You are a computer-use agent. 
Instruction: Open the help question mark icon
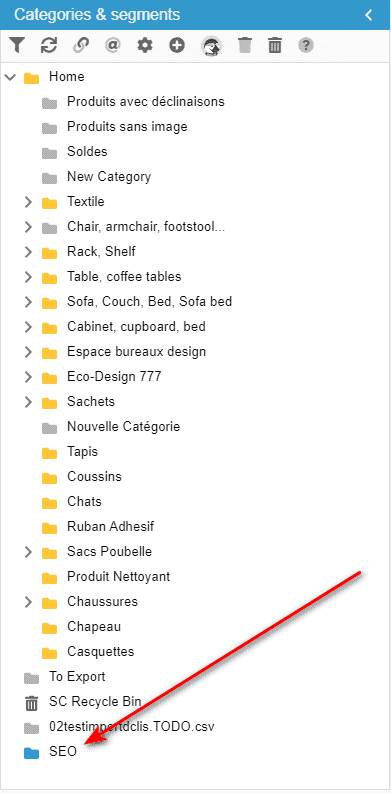pos(305,46)
